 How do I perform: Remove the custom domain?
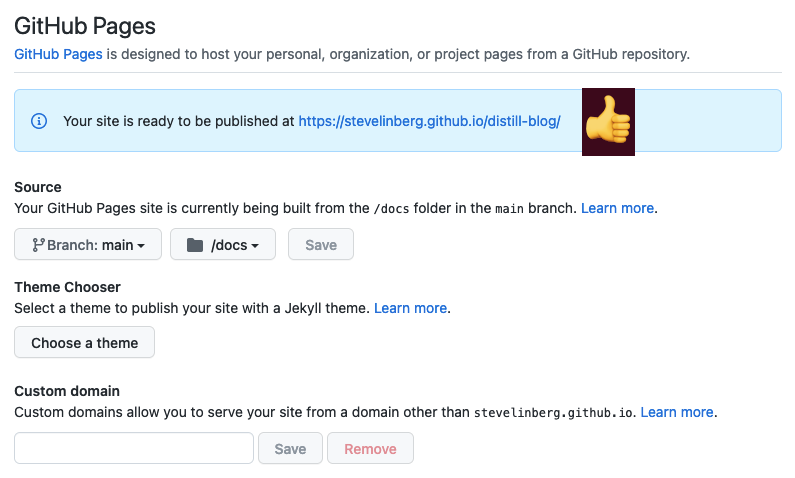click(x=371, y=448)
